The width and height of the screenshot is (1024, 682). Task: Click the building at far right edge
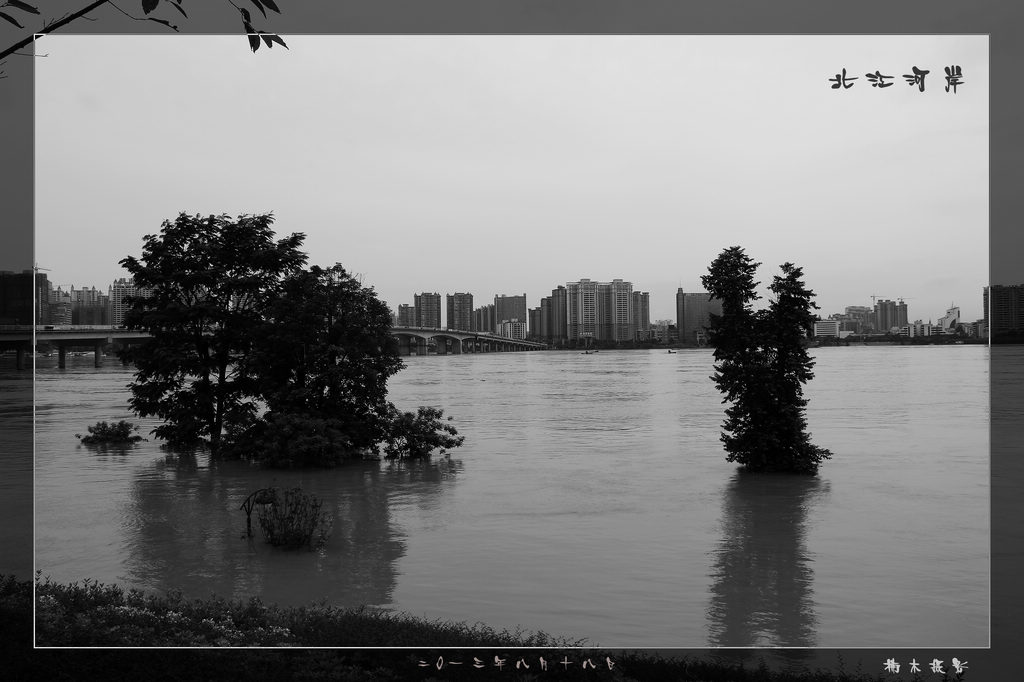[x=1003, y=310]
